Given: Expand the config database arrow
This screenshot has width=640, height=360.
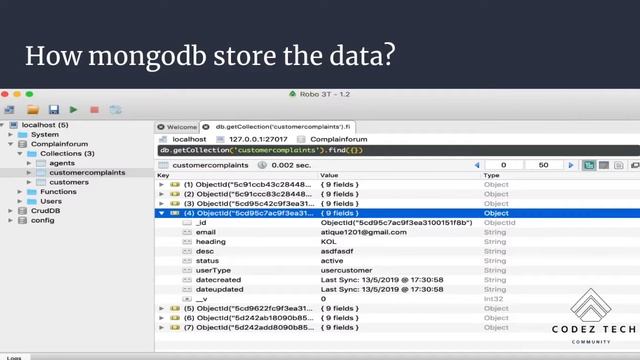Looking at the screenshot, I should (x=11, y=220).
